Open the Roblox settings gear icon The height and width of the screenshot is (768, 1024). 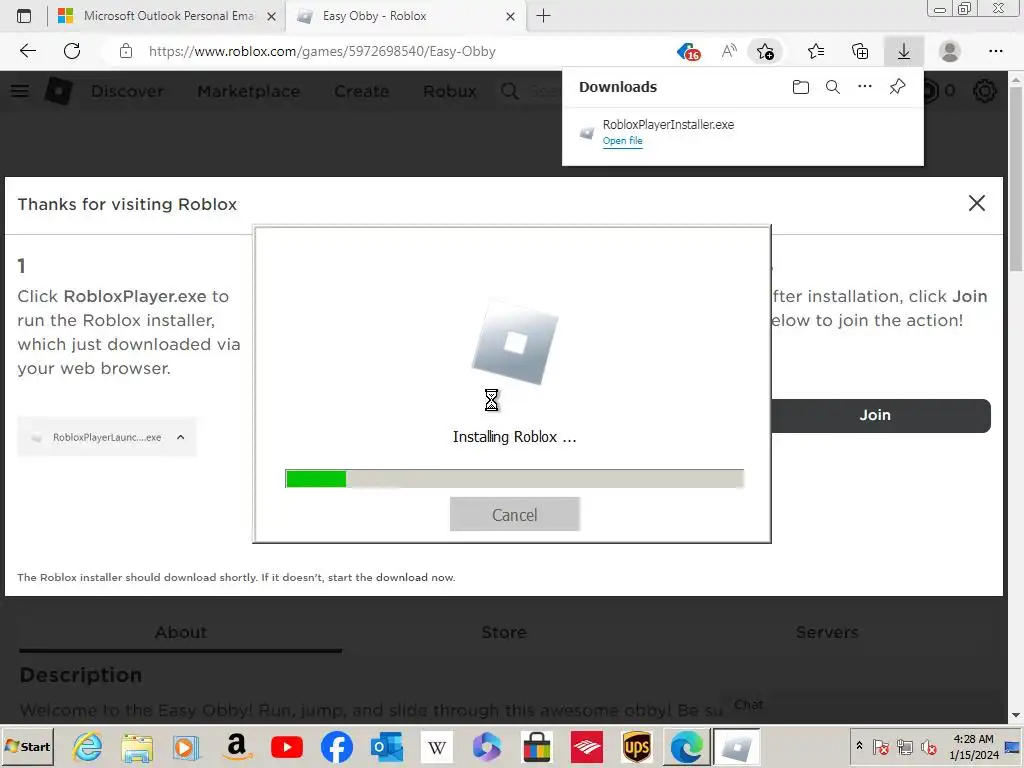985,91
